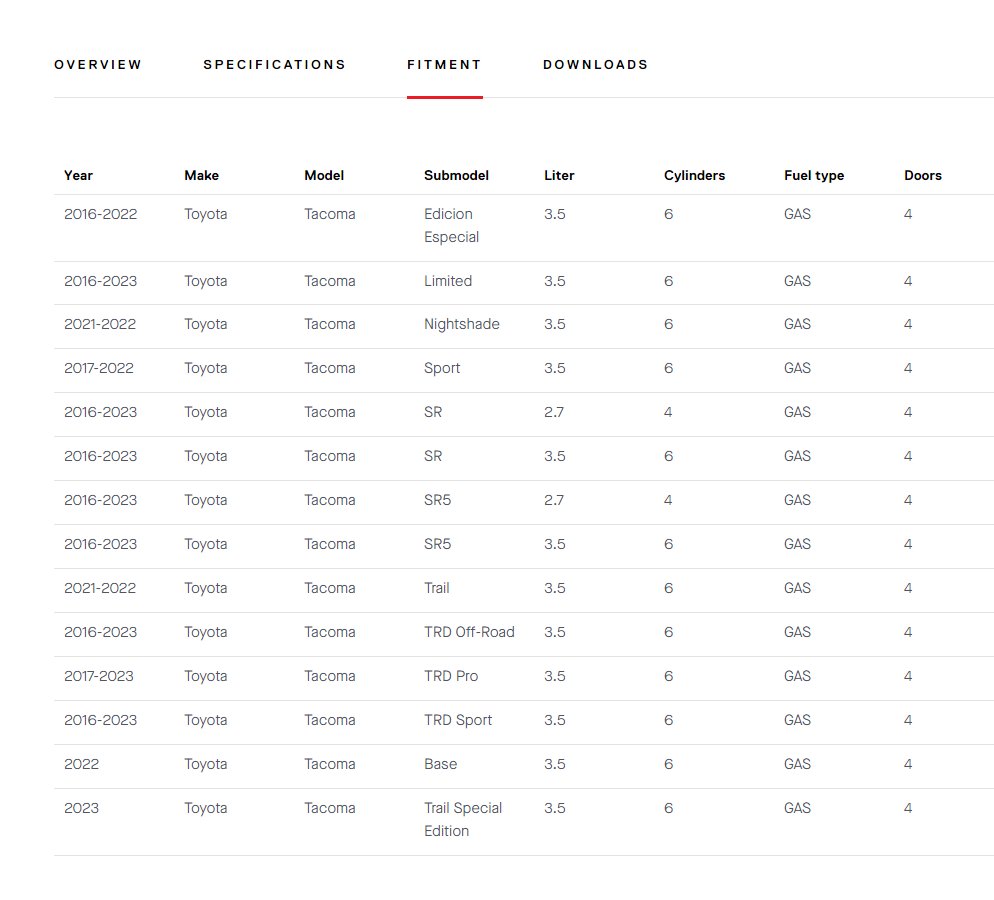This screenshot has width=994, height=900.
Task: Select the Trail submodel cell
Action: pos(437,588)
